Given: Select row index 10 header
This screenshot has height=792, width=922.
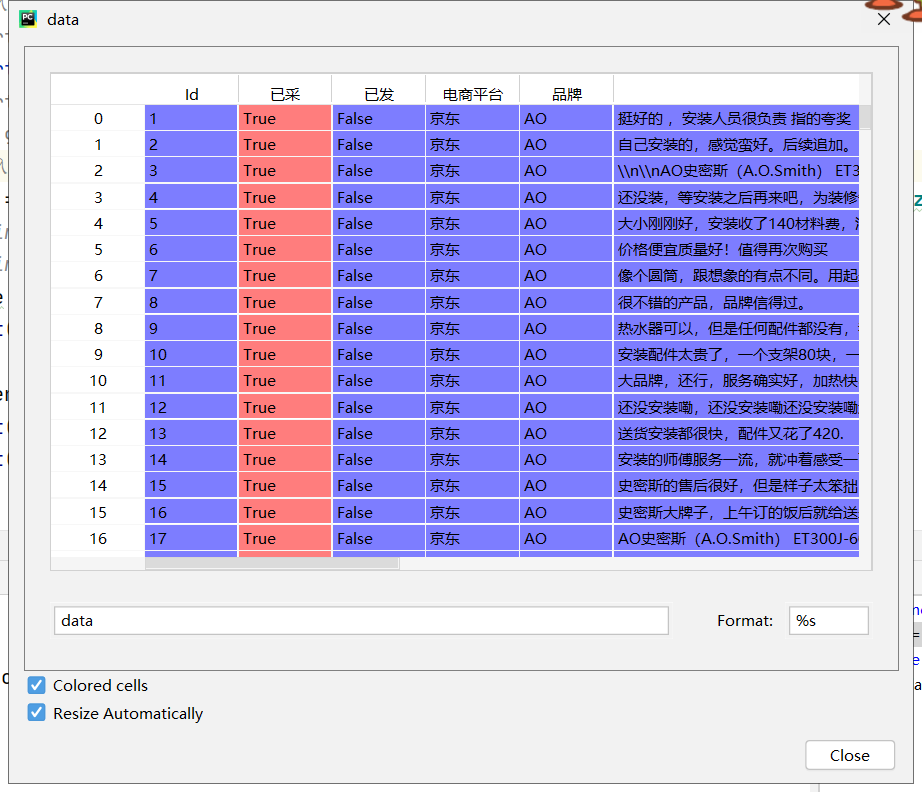Looking at the screenshot, I should point(98,380).
